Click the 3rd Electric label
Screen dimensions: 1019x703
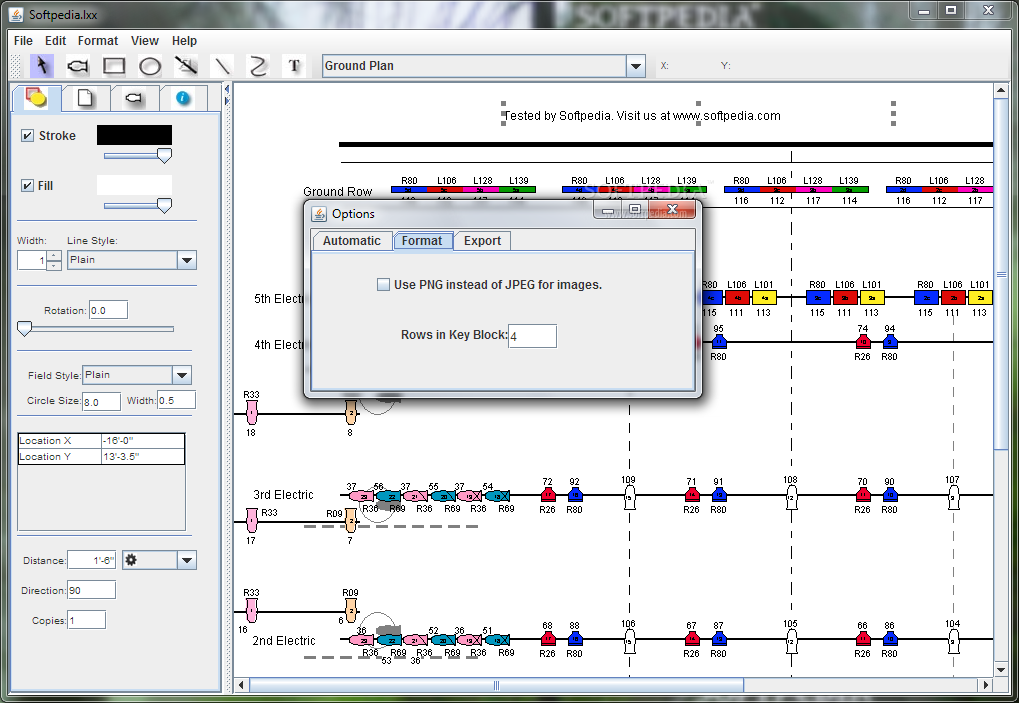(283, 494)
